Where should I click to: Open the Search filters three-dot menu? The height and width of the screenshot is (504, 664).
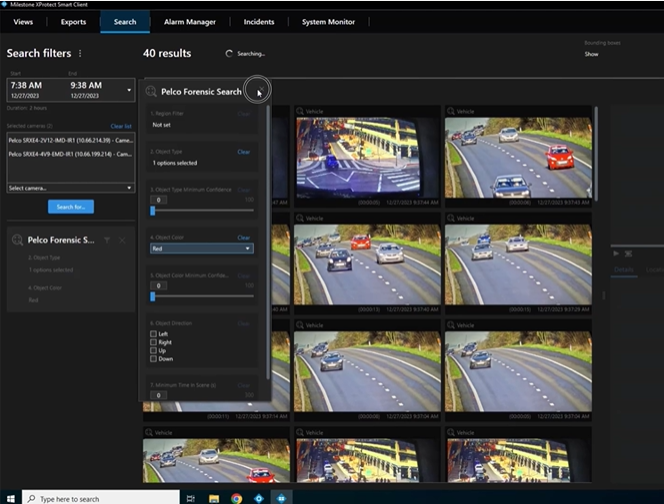tap(80, 54)
